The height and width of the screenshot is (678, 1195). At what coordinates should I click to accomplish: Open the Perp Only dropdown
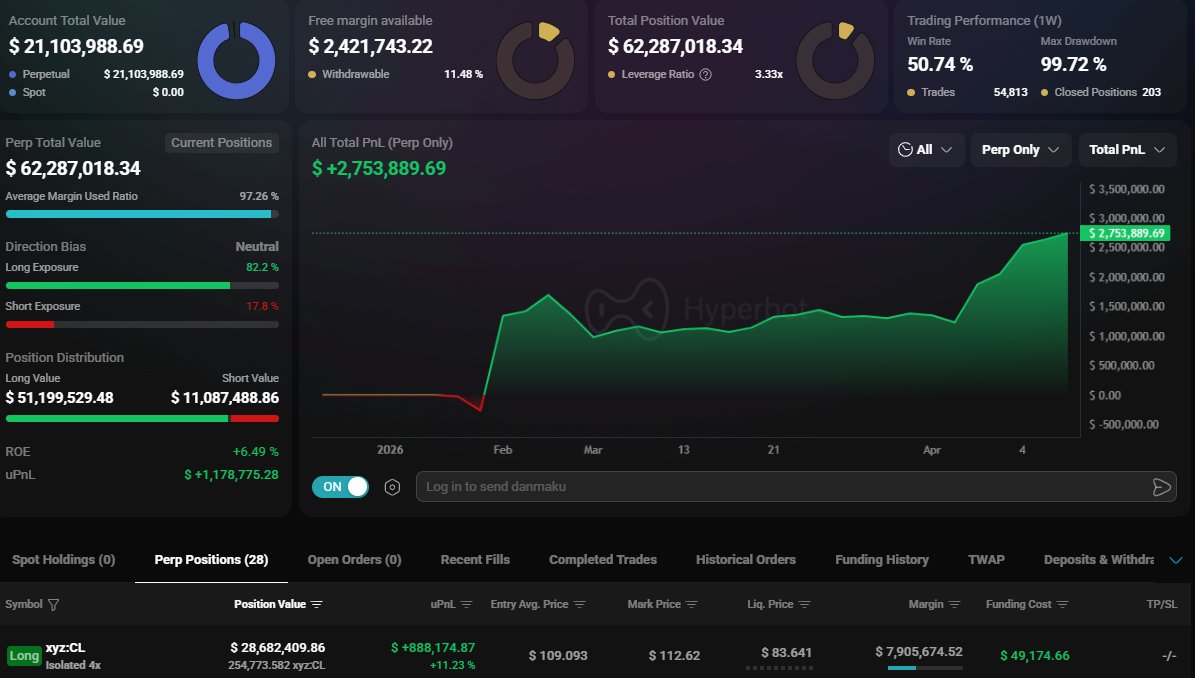[1020, 149]
